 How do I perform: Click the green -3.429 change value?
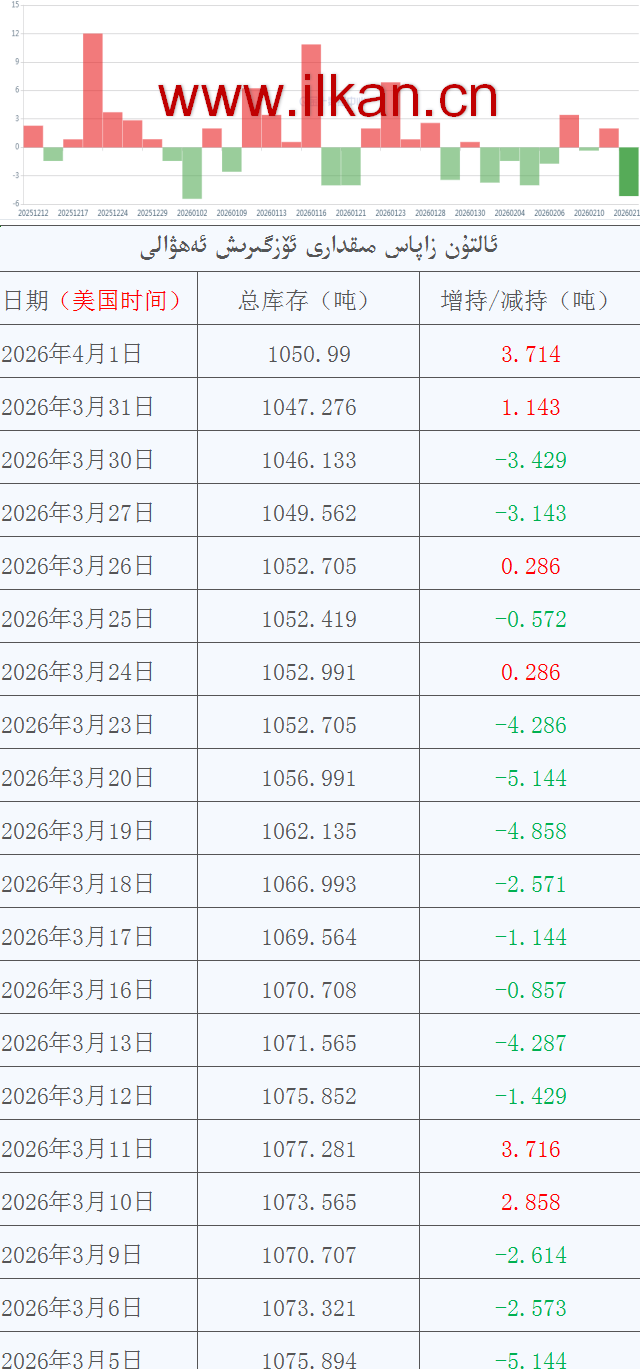point(530,459)
